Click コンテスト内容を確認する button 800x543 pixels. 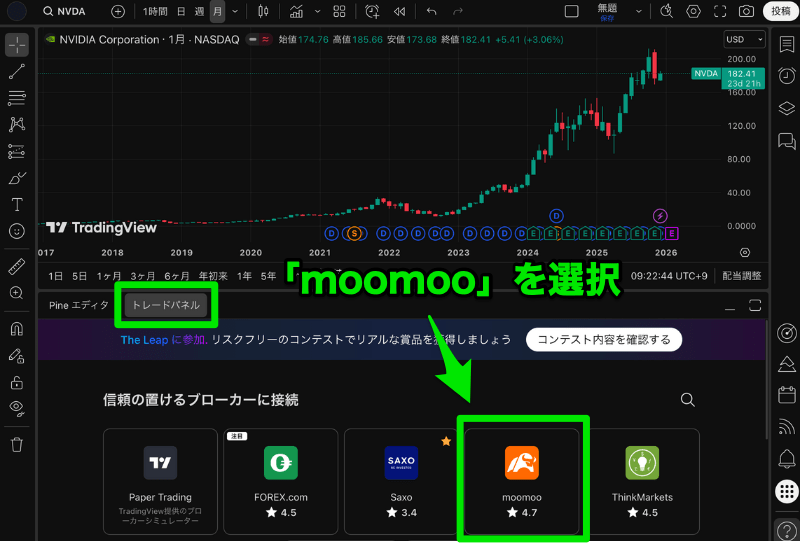(x=604, y=340)
